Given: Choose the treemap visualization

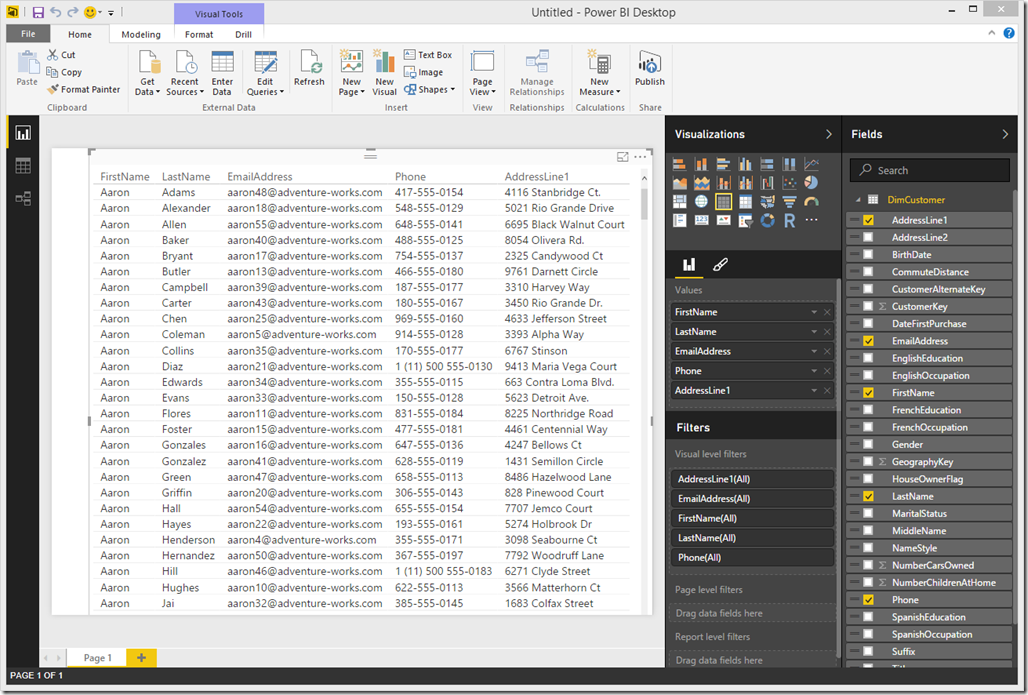Looking at the screenshot, I should click(679, 201).
